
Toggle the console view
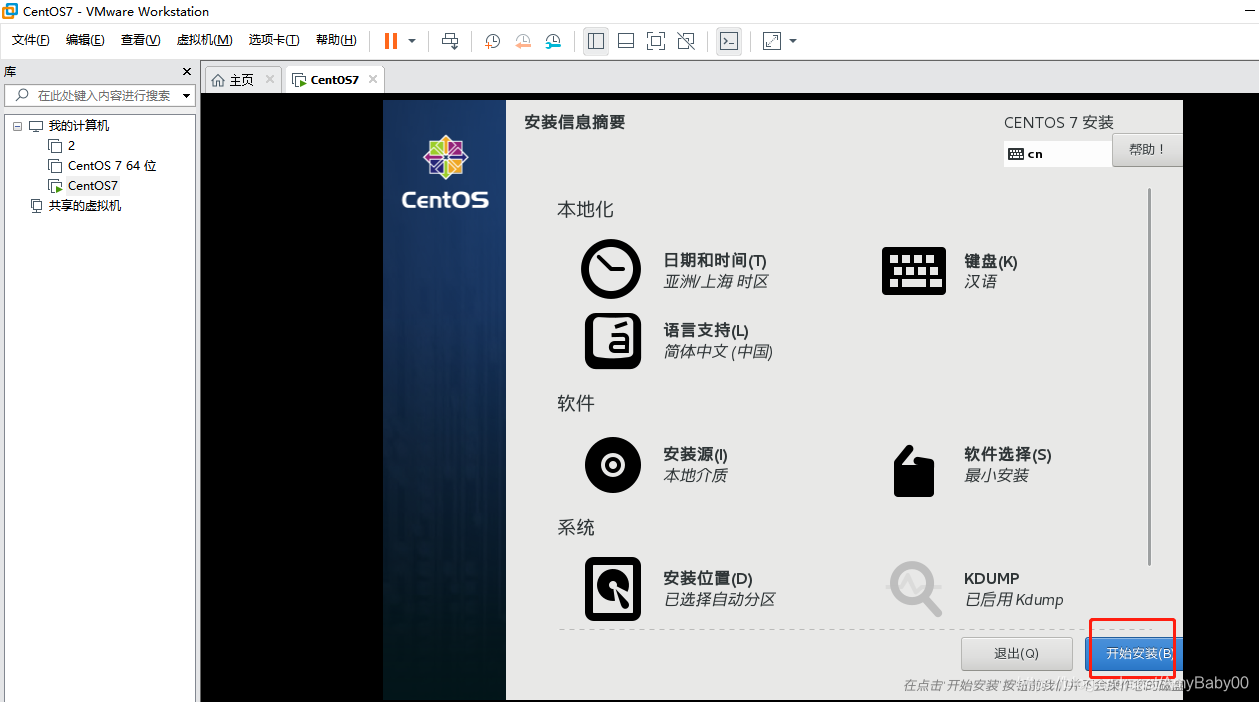coord(729,41)
